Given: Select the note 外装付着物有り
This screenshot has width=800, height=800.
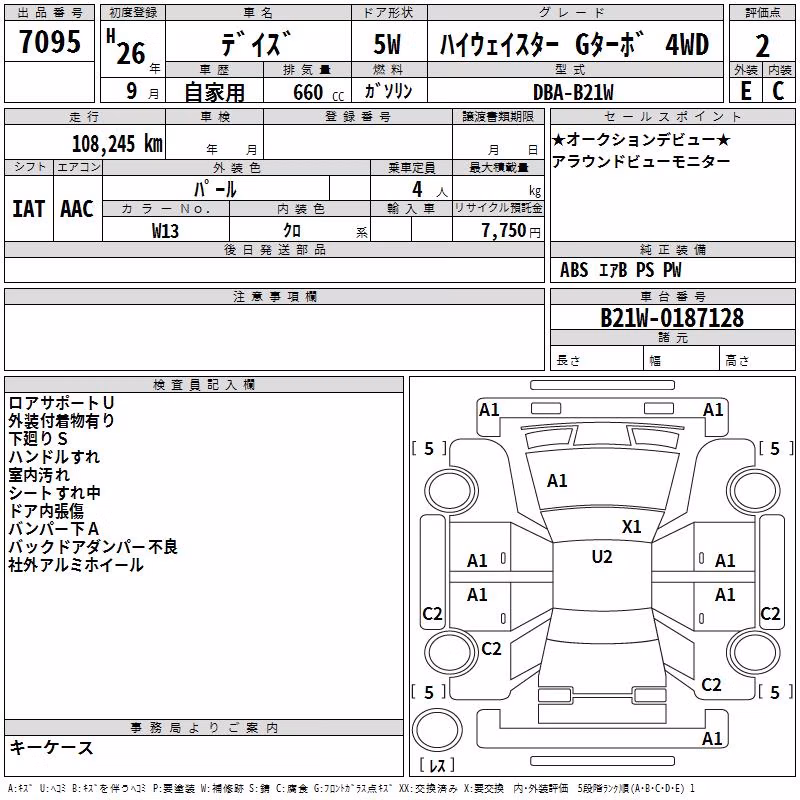Looking at the screenshot, I should 61,421.
